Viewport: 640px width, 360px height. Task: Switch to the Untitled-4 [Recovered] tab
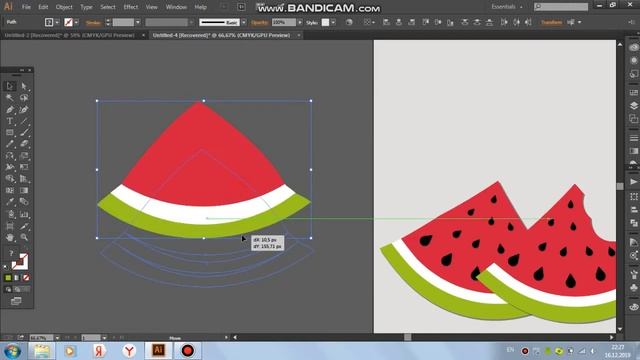(x=221, y=36)
